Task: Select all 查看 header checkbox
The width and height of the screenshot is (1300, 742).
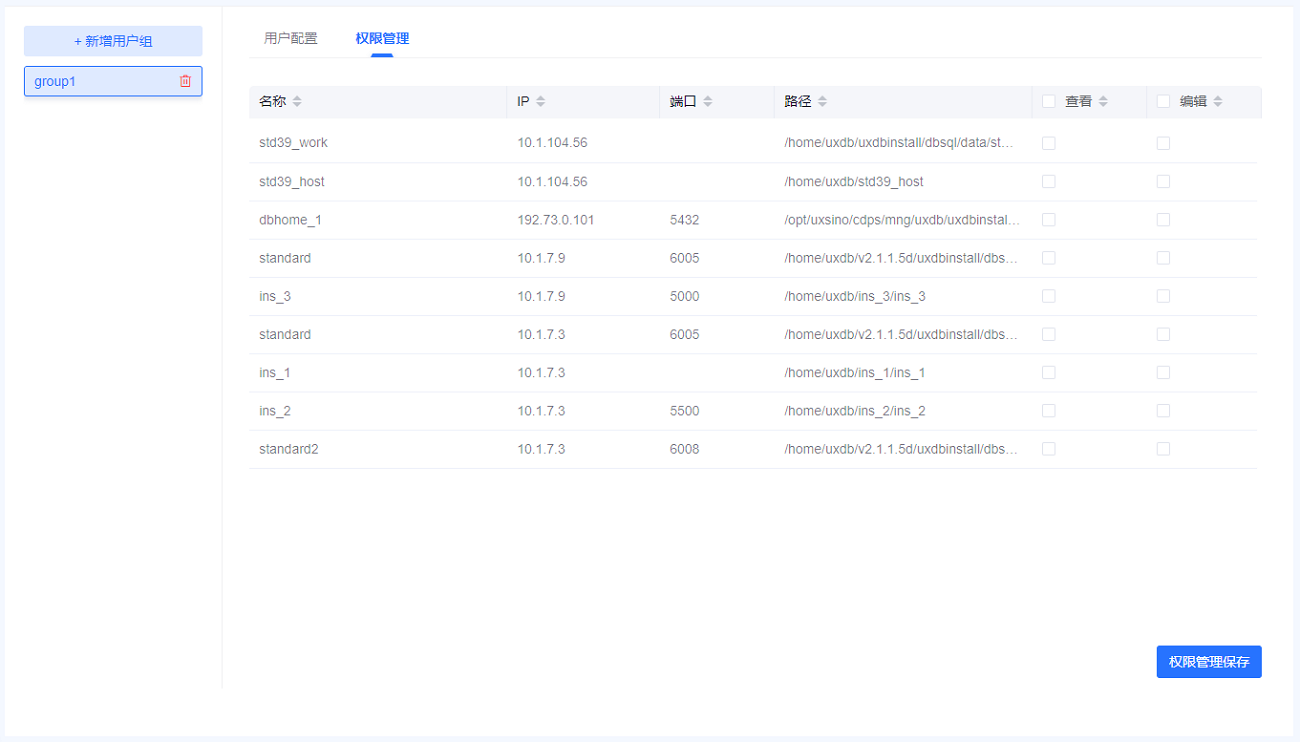Action: [x=1049, y=101]
